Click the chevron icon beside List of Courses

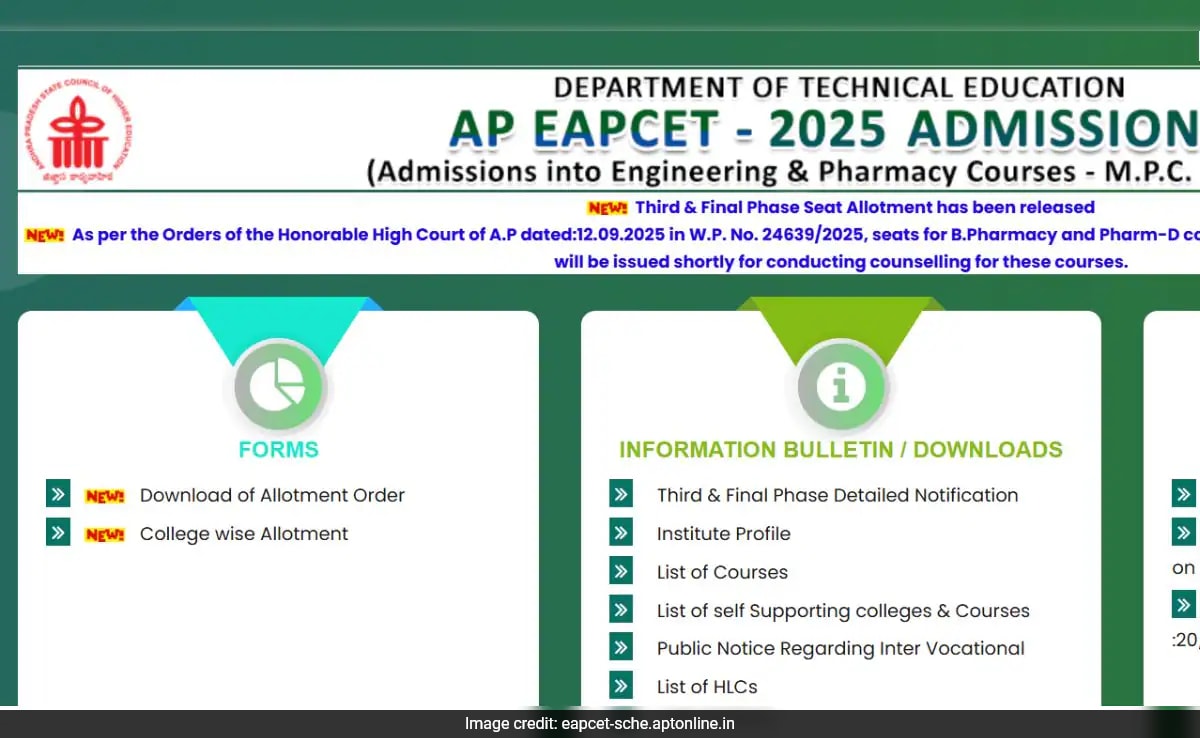(x=620, y=569)
